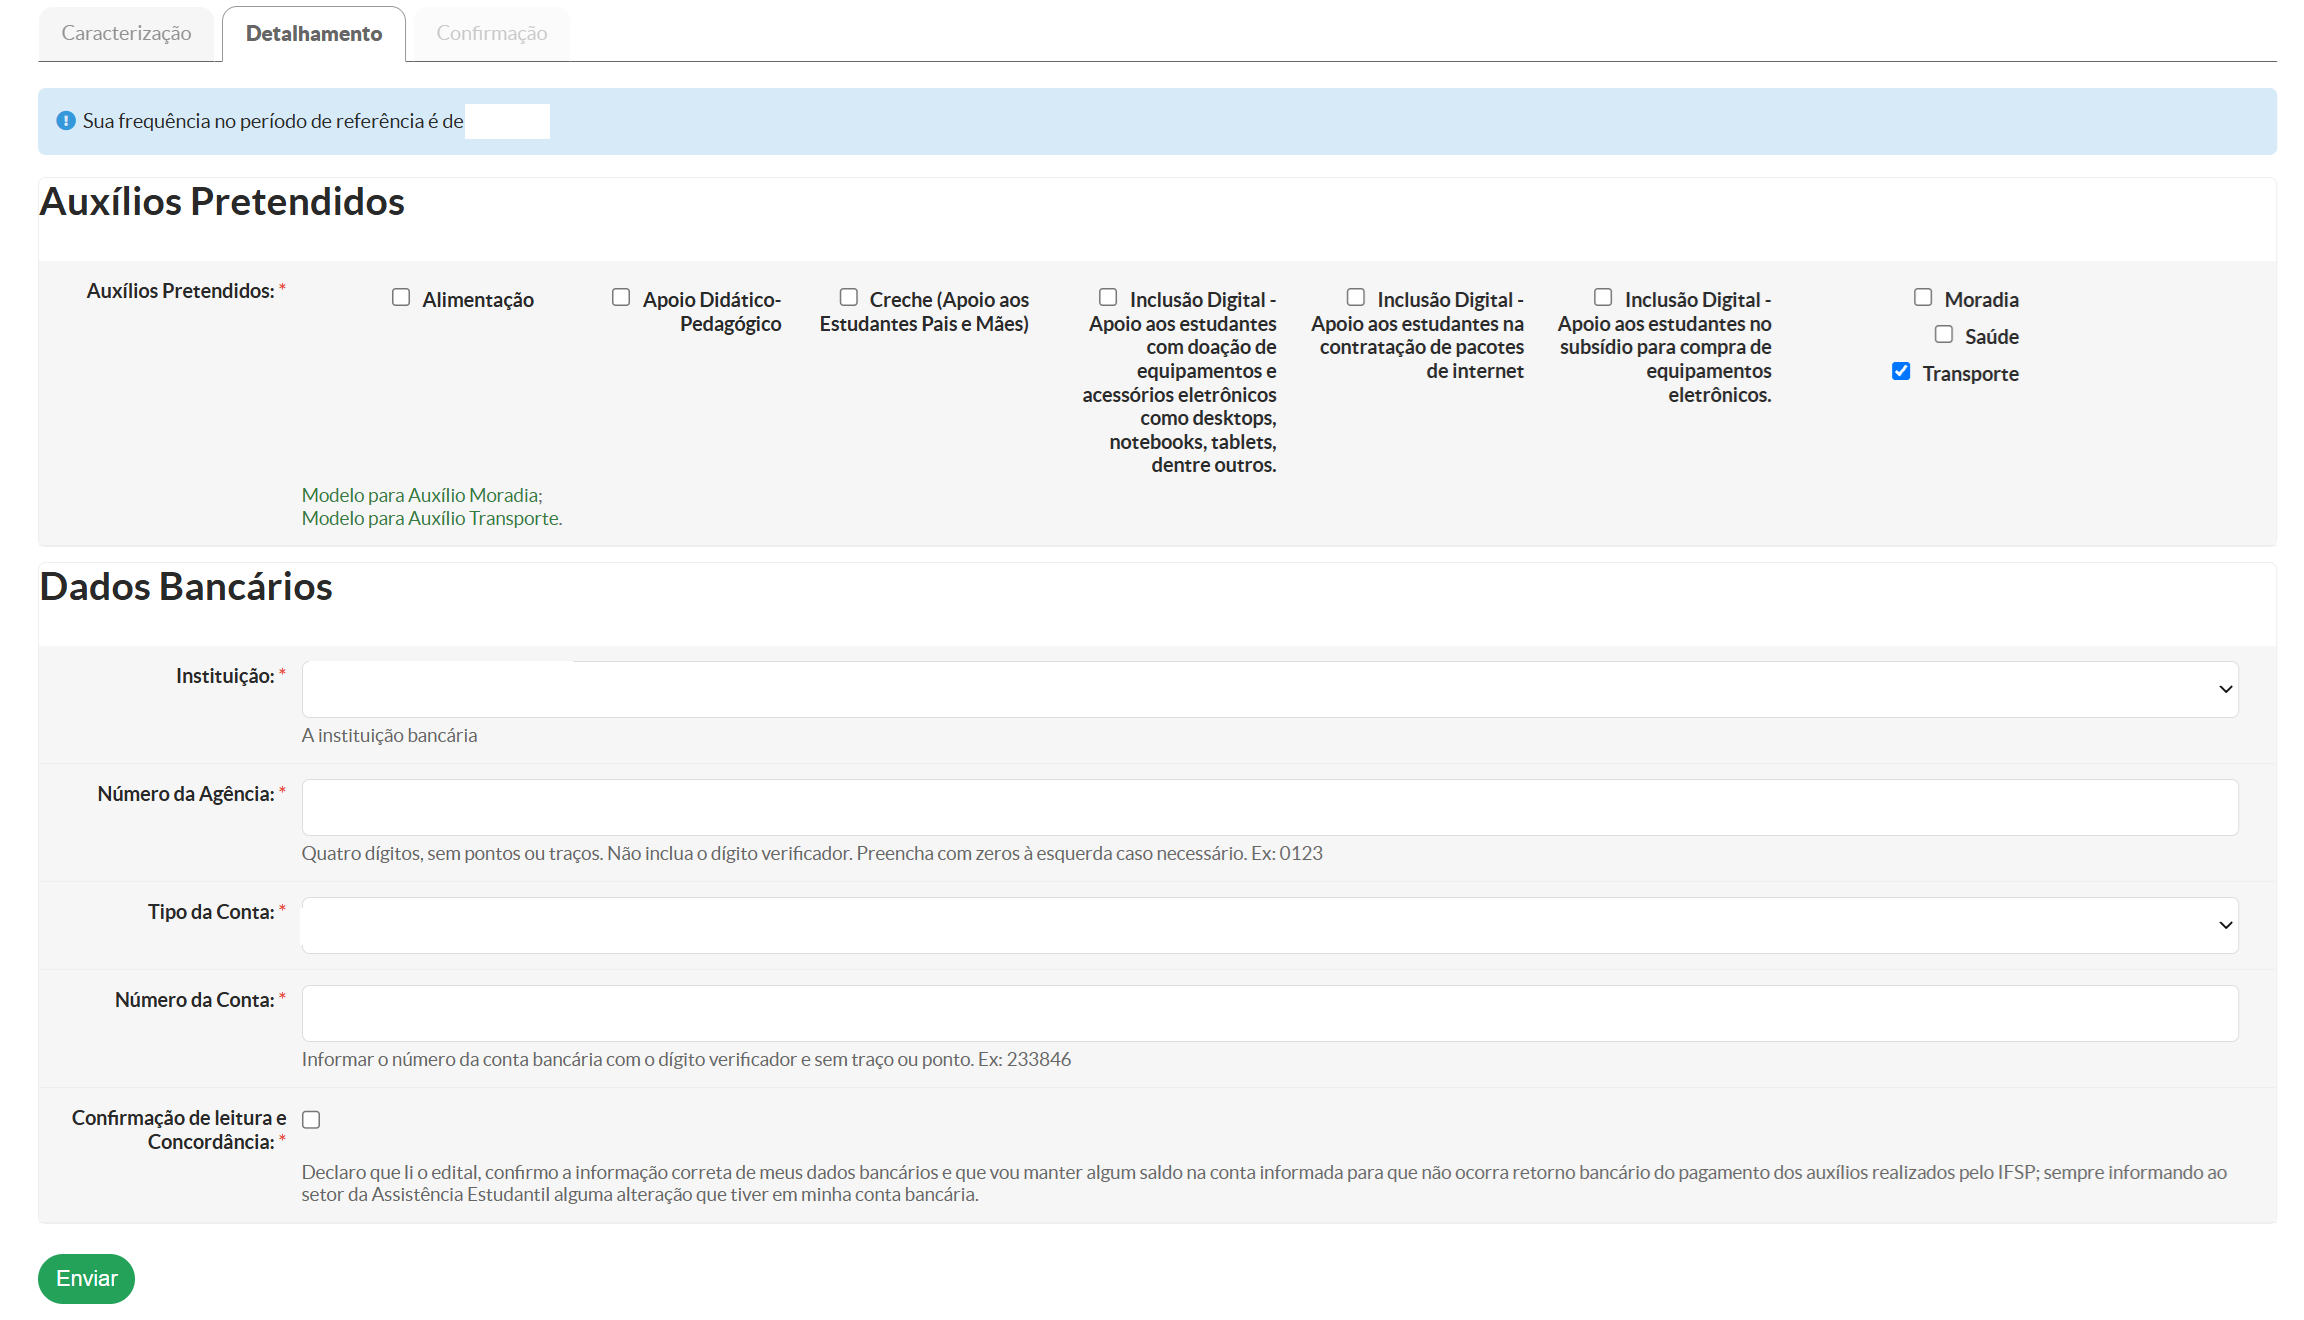Image resolution: width=2304 pixels, height=1320 pixels.
Task: Focus the Número da Conta input field
Action: pos(1270,1013)
